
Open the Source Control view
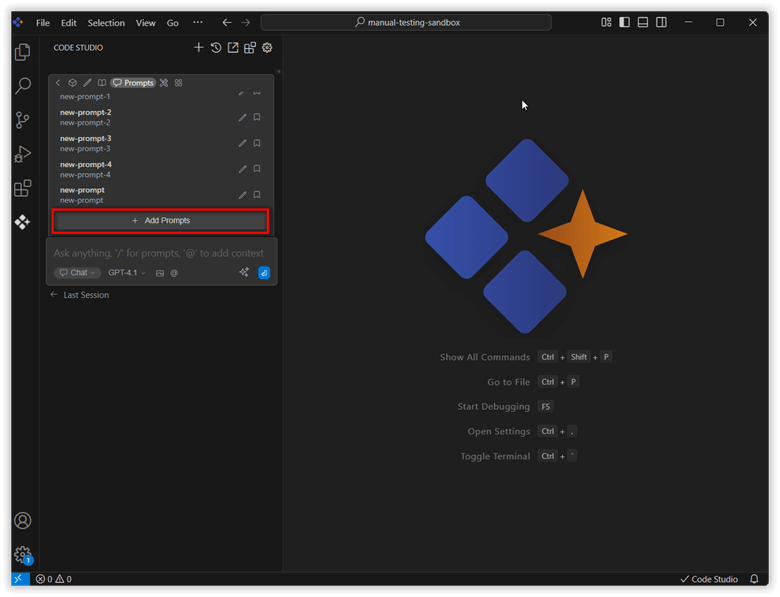[x=22, y=120]
